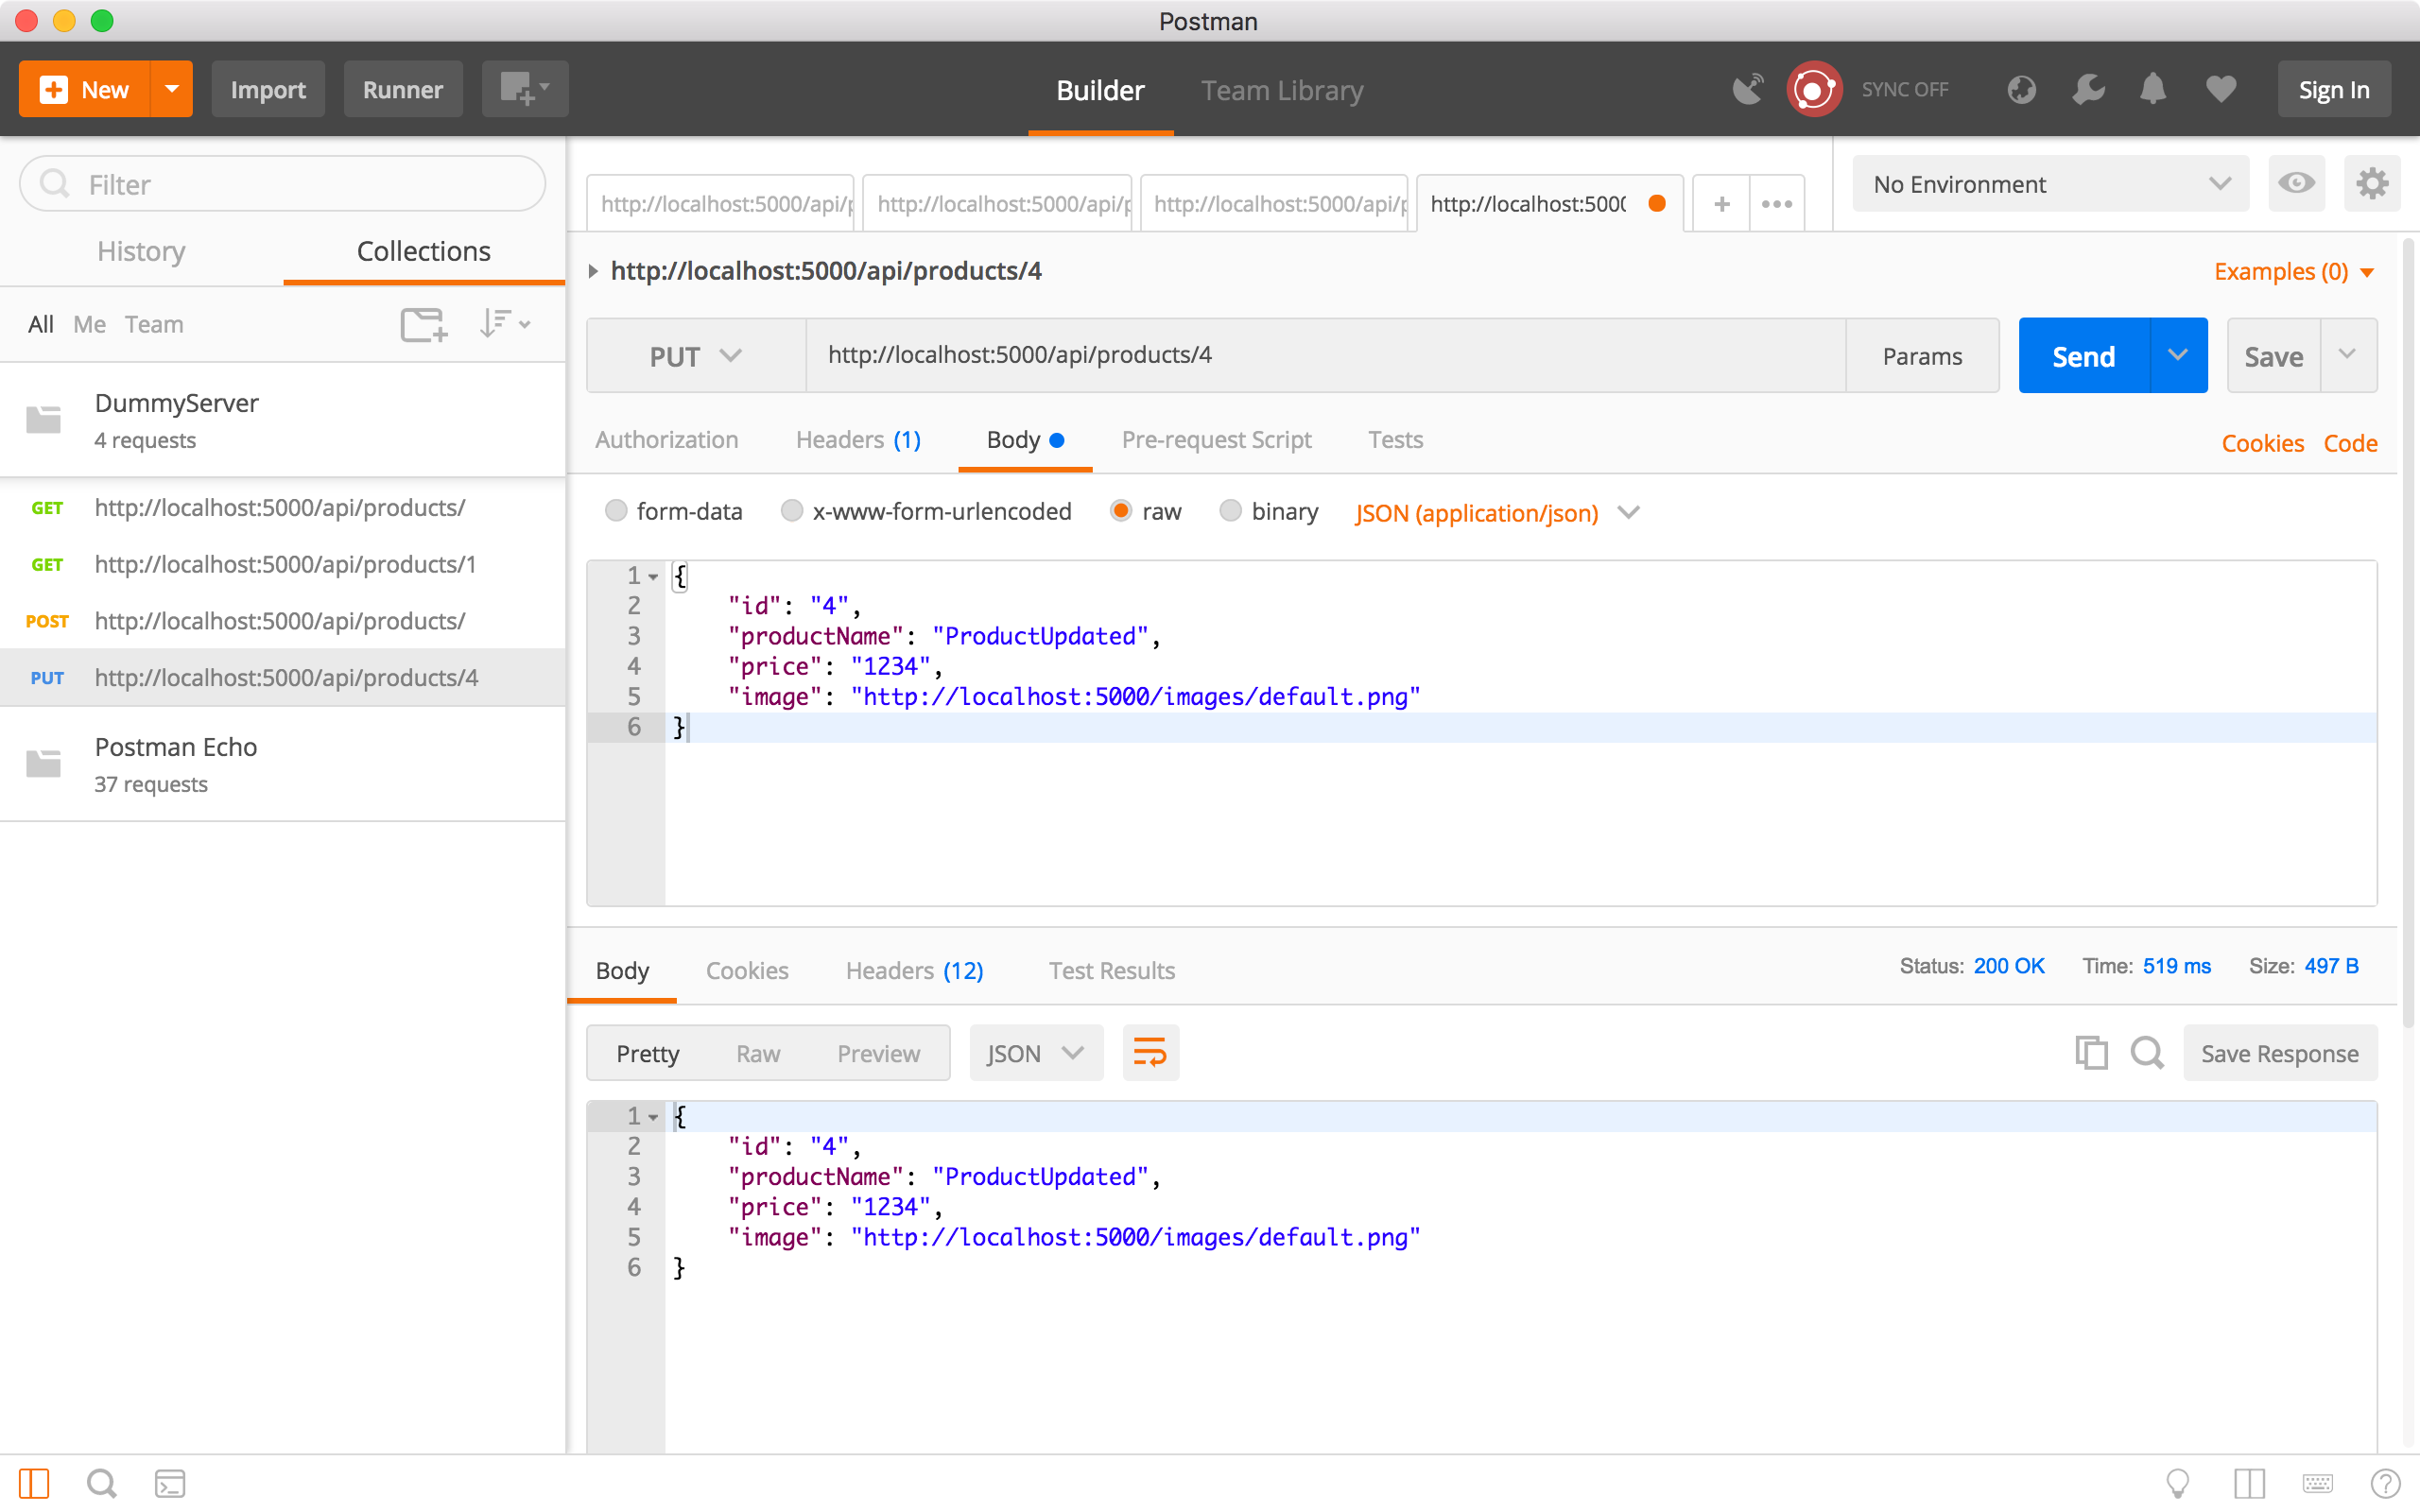Click the interceptor satellite icon
Screen dimensions: 2420x1512
coord(1748,89)
